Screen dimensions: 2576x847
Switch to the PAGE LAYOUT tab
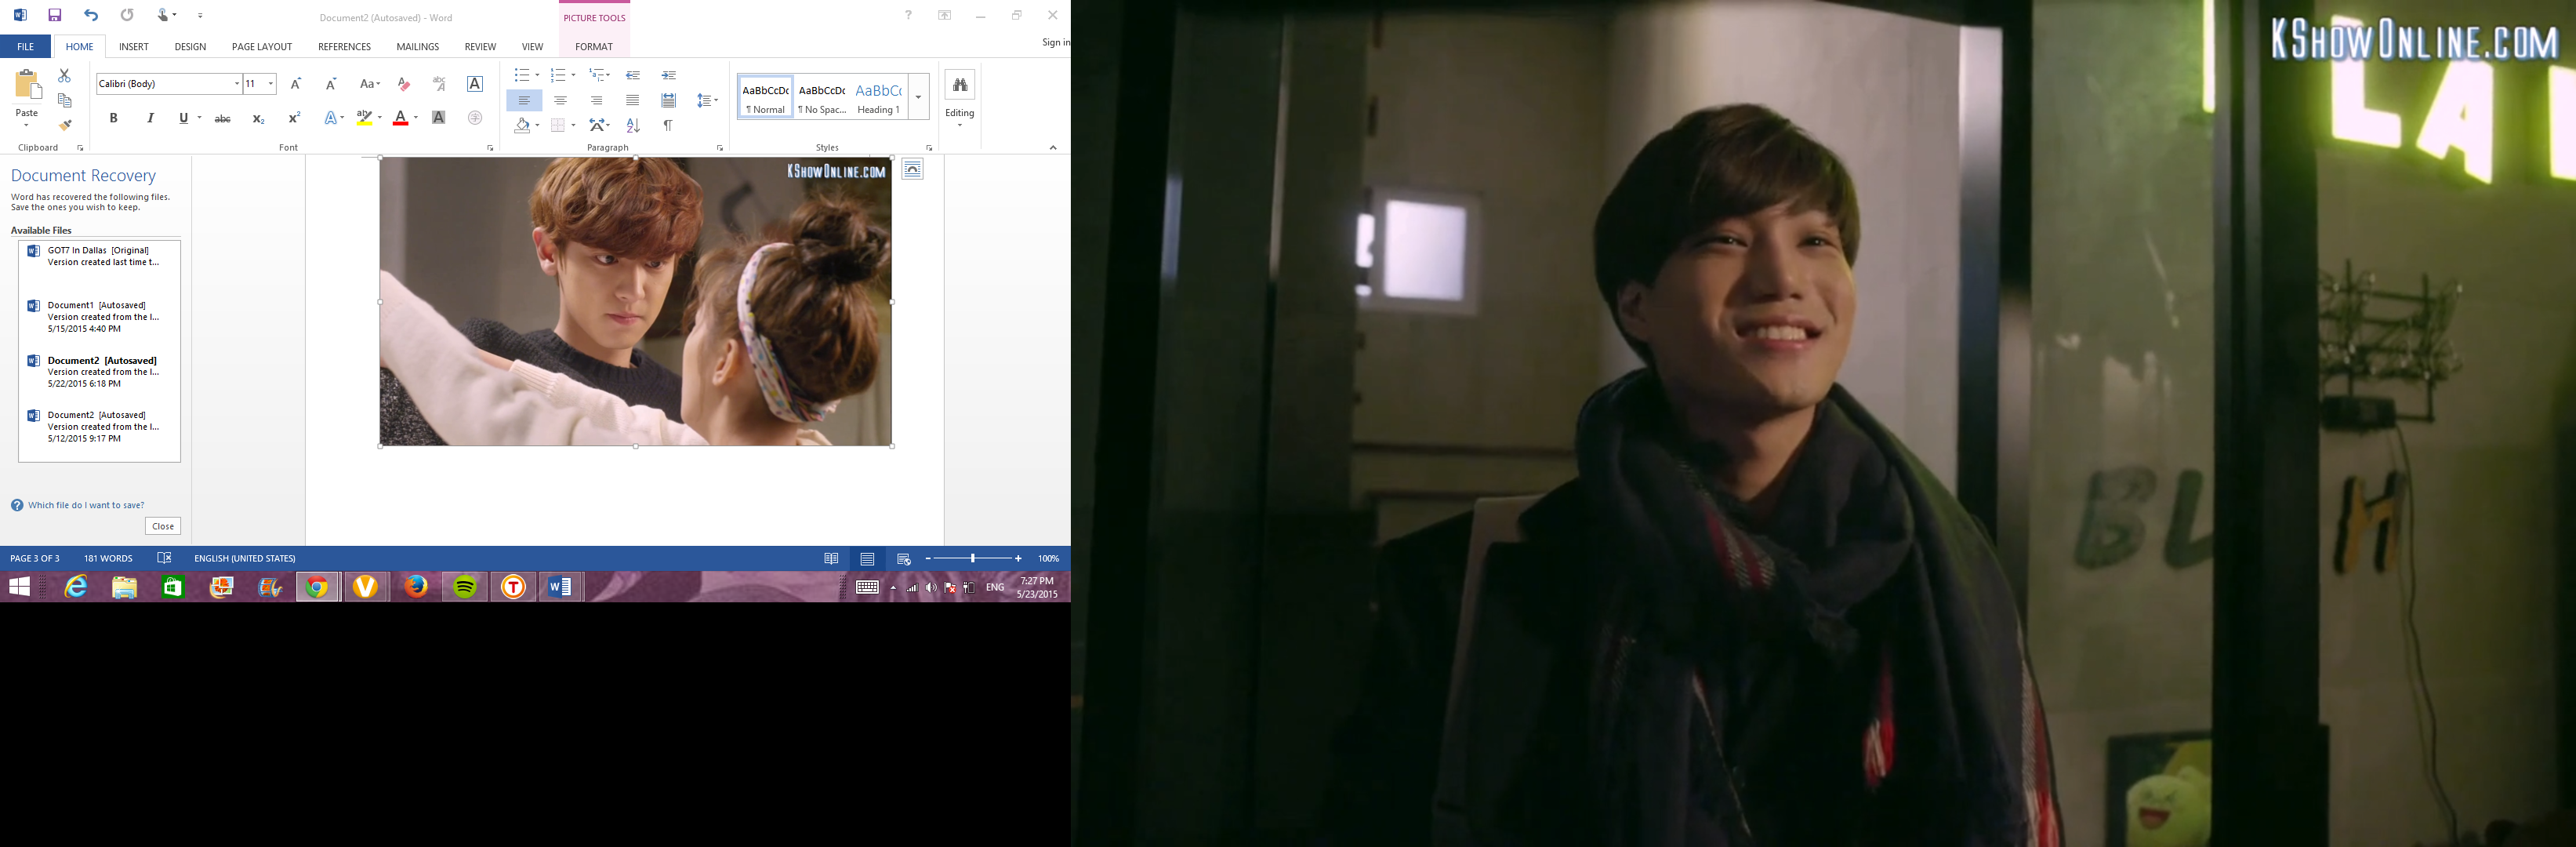click(262, 46)
